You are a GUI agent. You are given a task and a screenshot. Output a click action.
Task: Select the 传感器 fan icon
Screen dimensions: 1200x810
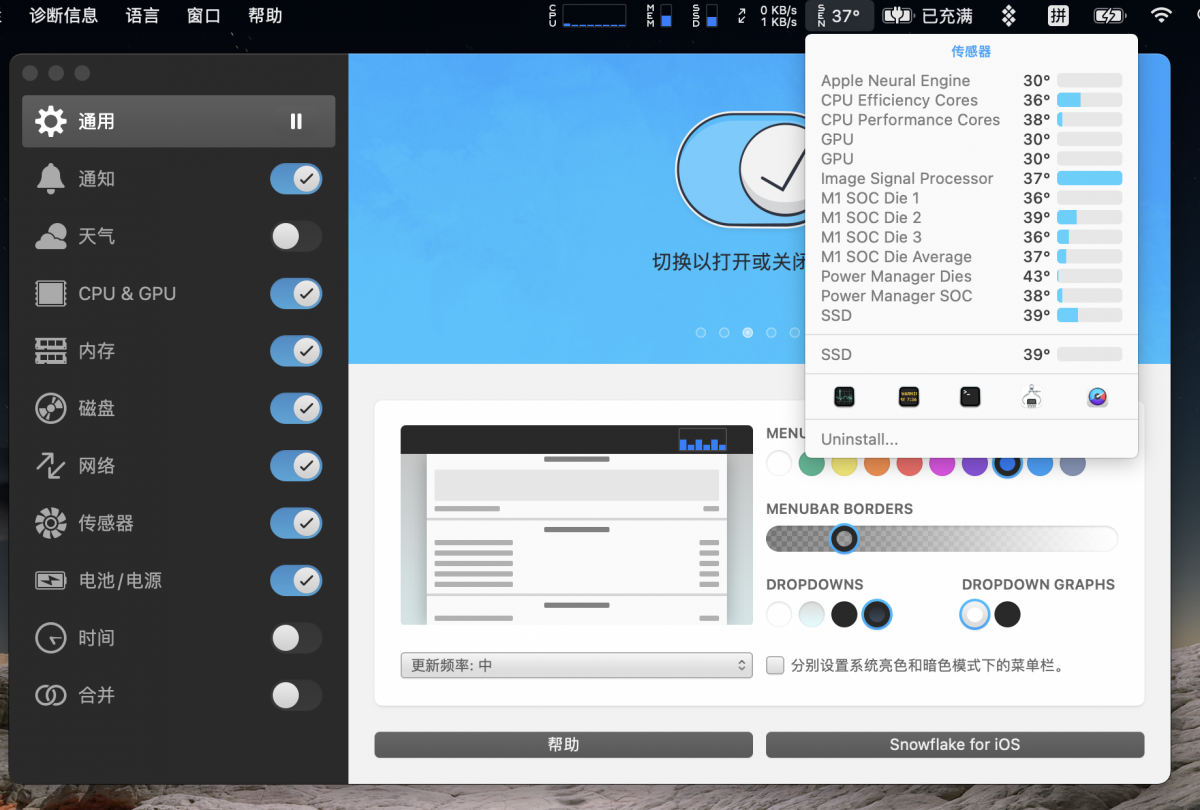51,523
